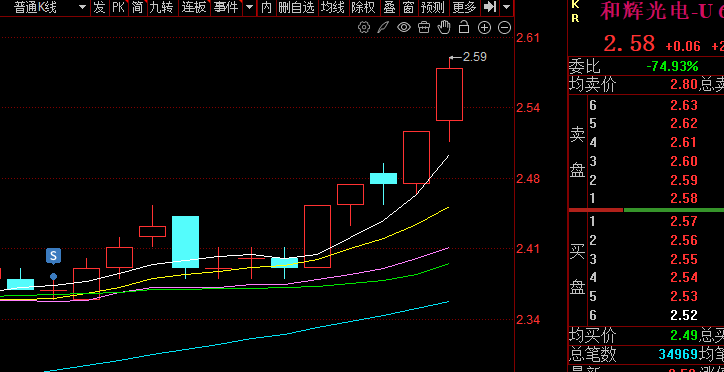Select sell level 5 price 2.62

(x=684, y=123)
